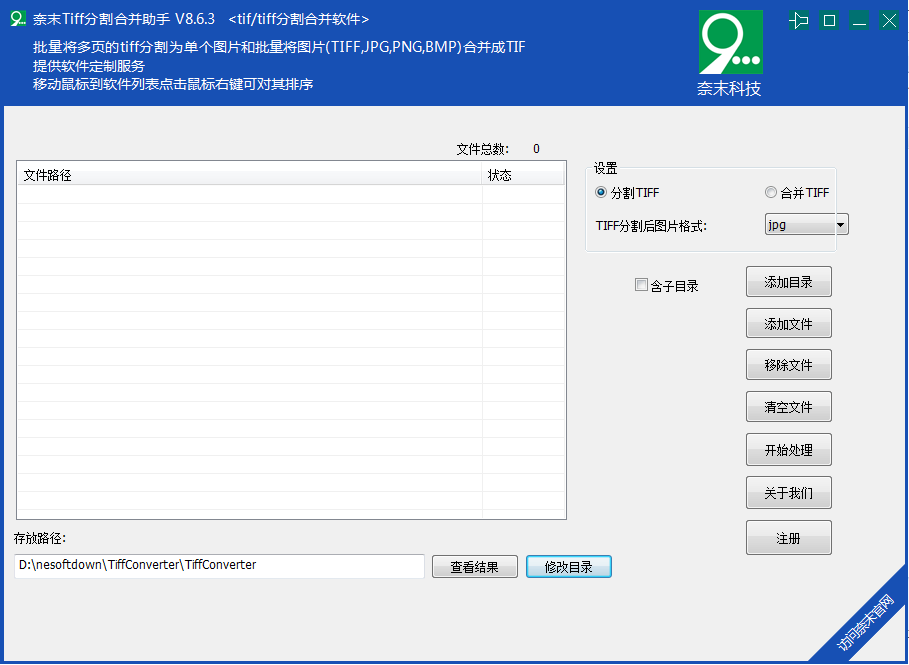Open 关于我们 information
The width and height of the screenshot is (909, 665).
click(788, 492)
